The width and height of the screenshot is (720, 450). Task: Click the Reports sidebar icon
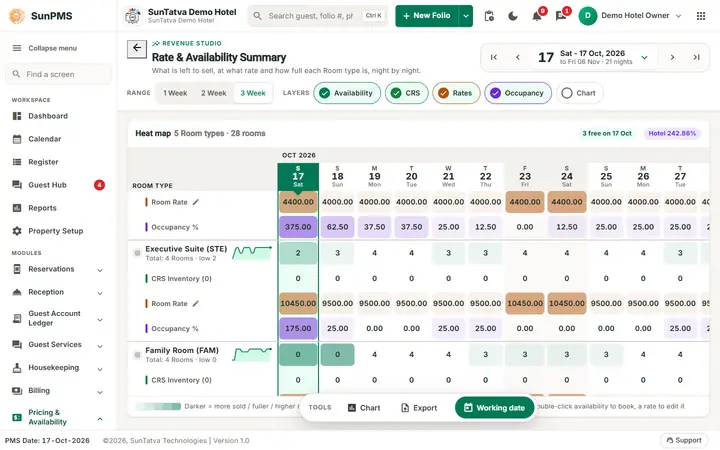pos(17,208)
